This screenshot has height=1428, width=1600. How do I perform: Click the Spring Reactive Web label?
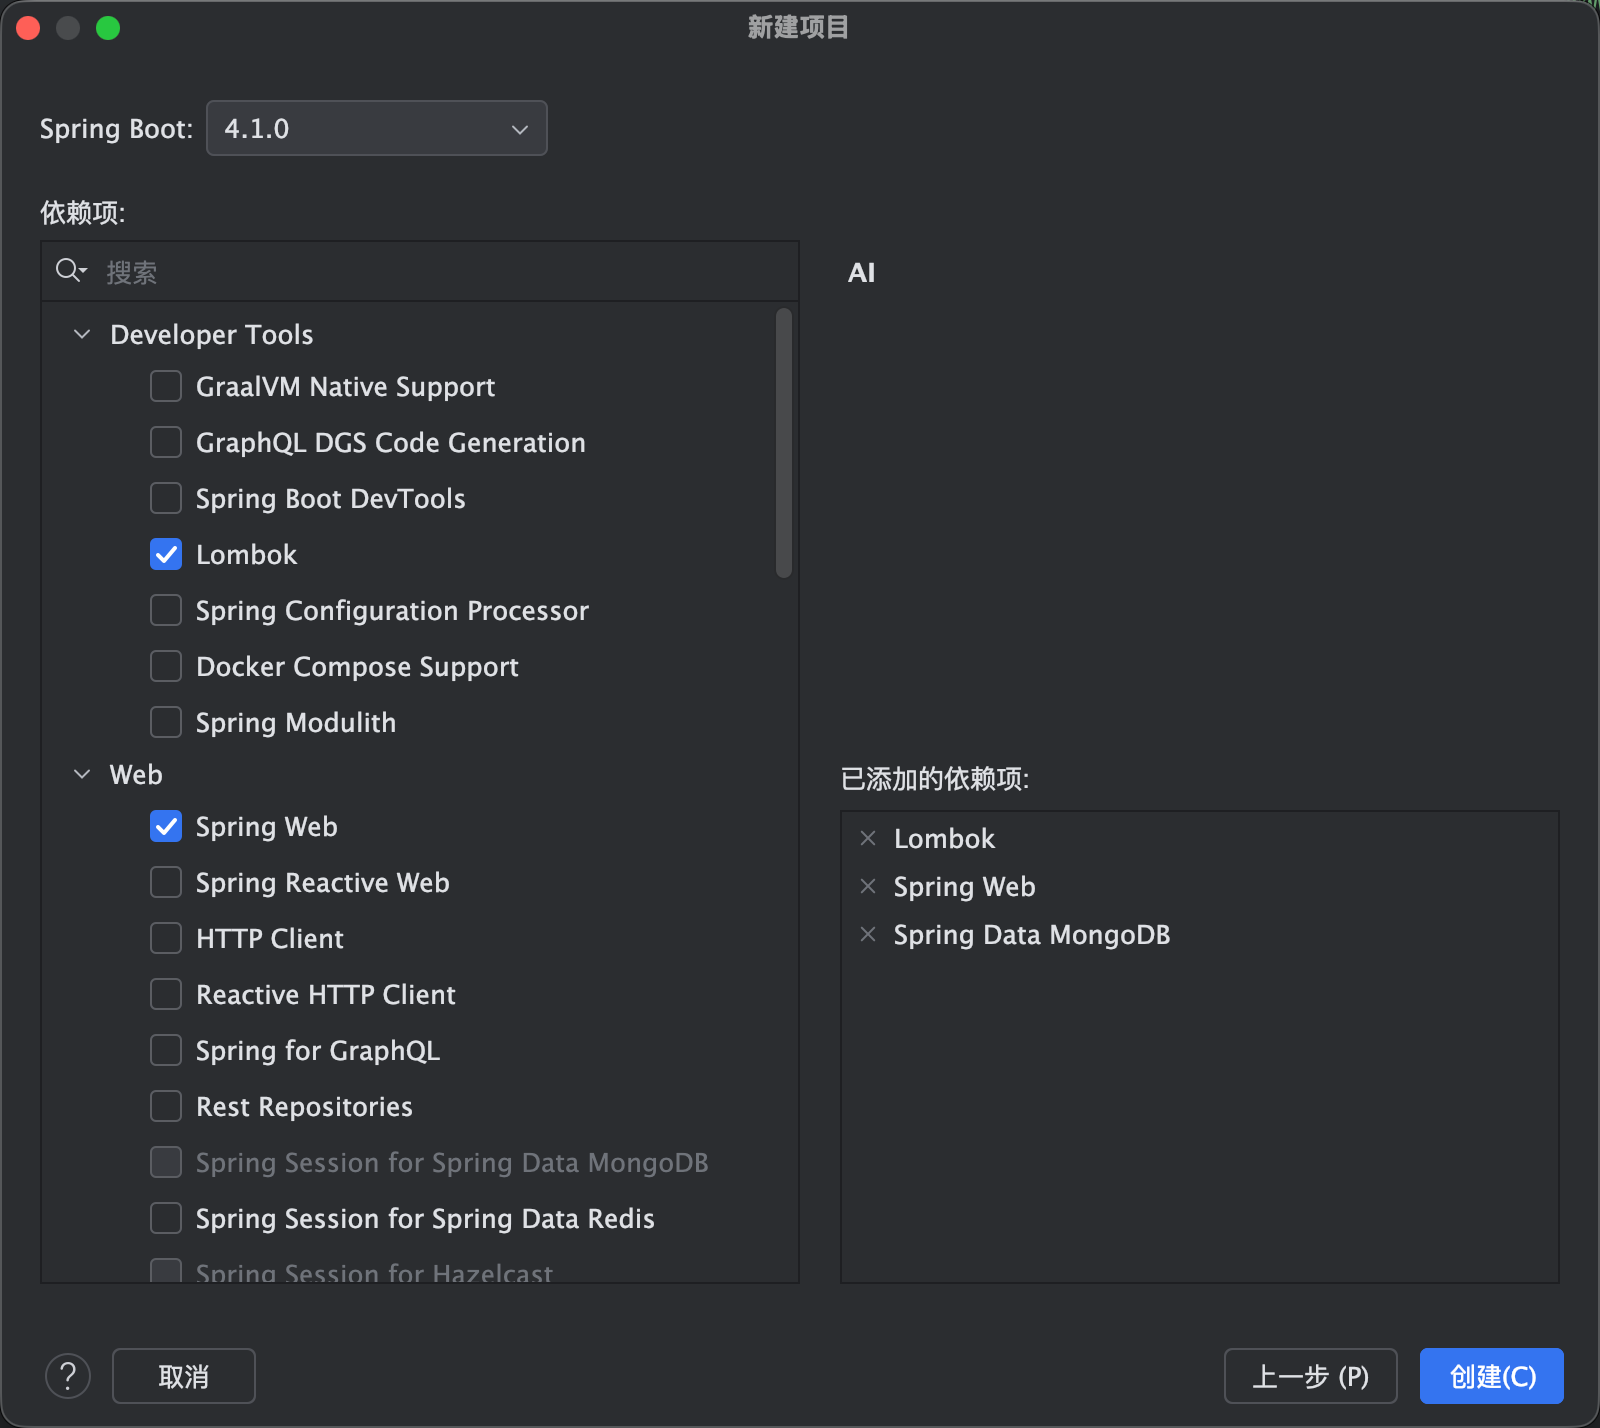[x=323, y=882]
